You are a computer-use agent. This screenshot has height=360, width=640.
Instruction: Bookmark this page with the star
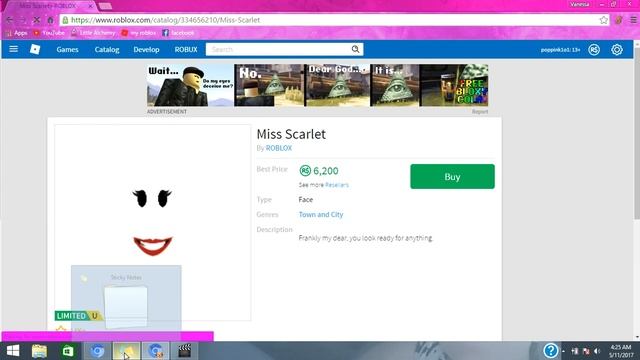click(x=603, y=20)
